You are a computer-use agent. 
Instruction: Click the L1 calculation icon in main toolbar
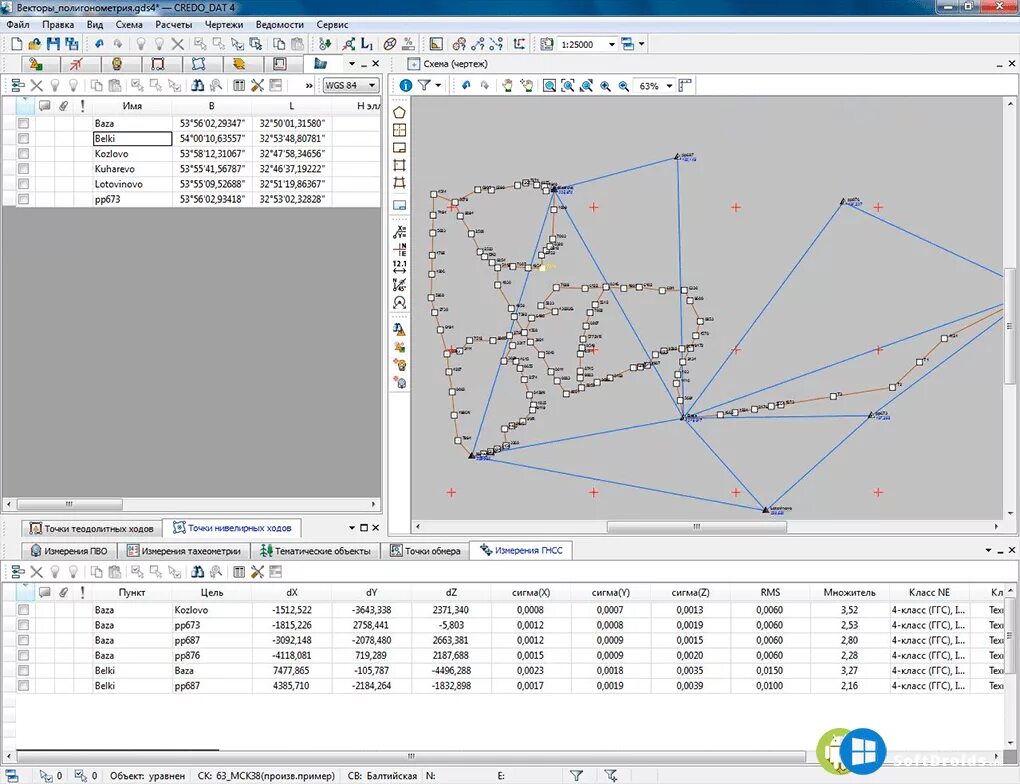pos(367,44)
